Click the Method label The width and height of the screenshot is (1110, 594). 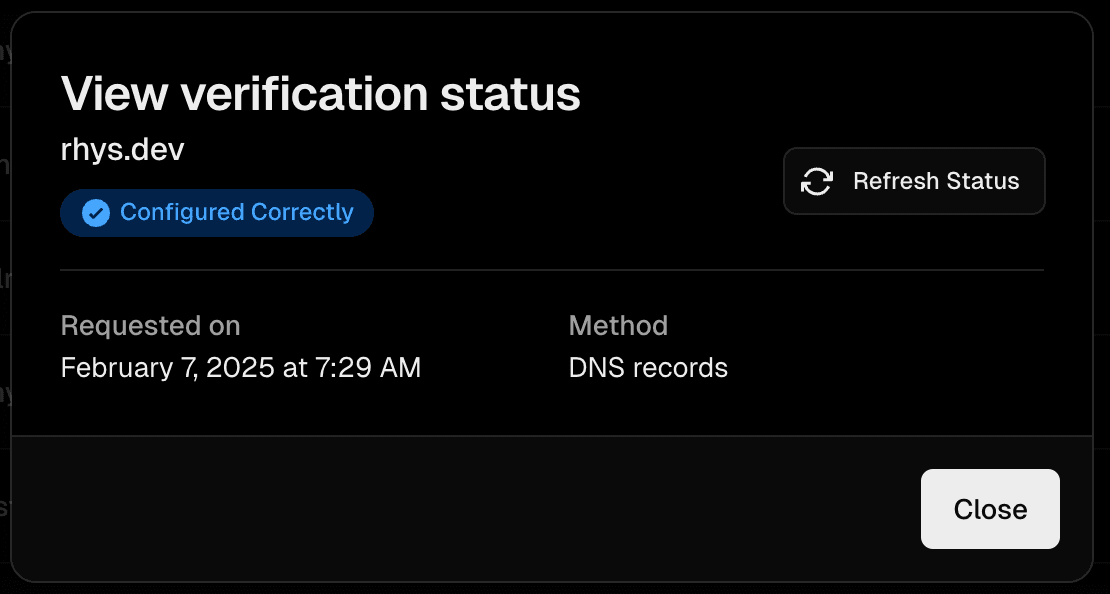tap(617, 325)
